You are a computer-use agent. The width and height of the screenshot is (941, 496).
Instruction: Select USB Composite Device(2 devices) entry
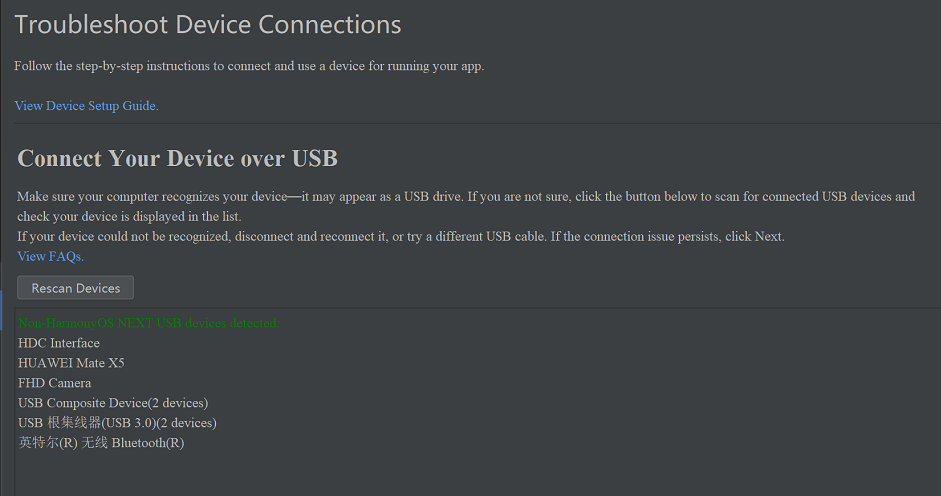click(112, 403)
